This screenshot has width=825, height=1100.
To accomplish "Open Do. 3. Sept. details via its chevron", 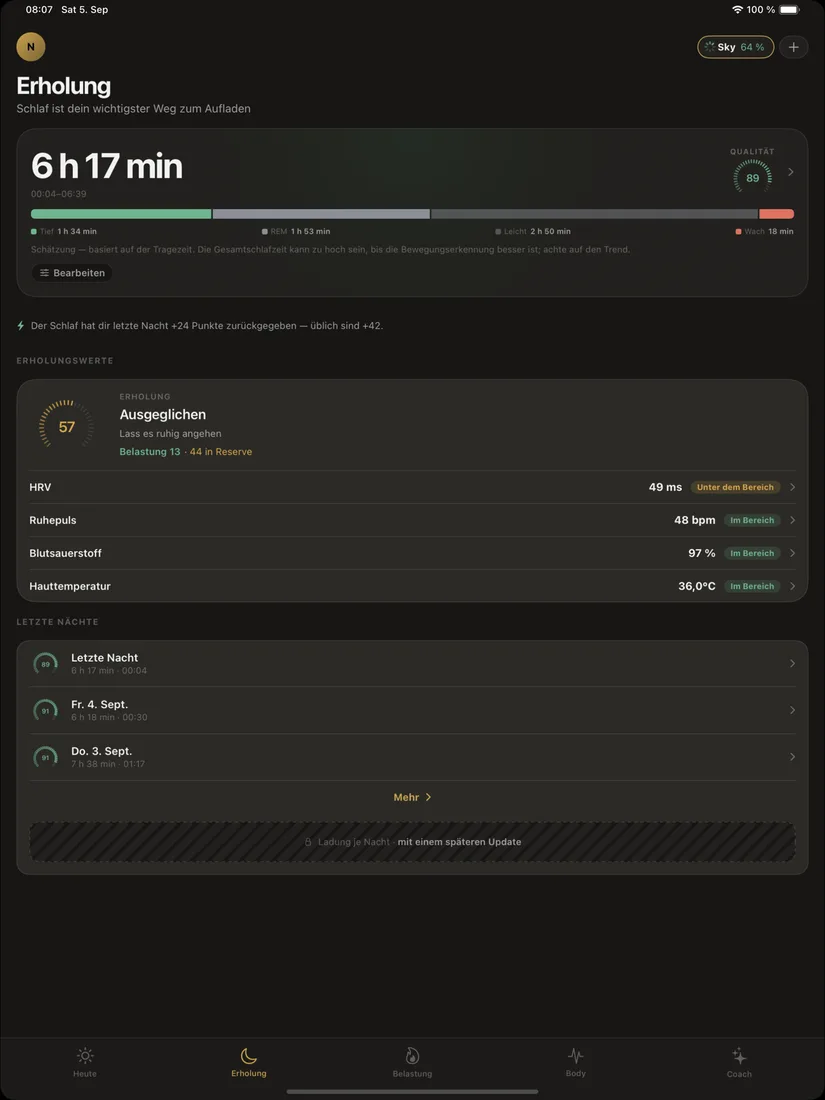I will pos(792,757).
